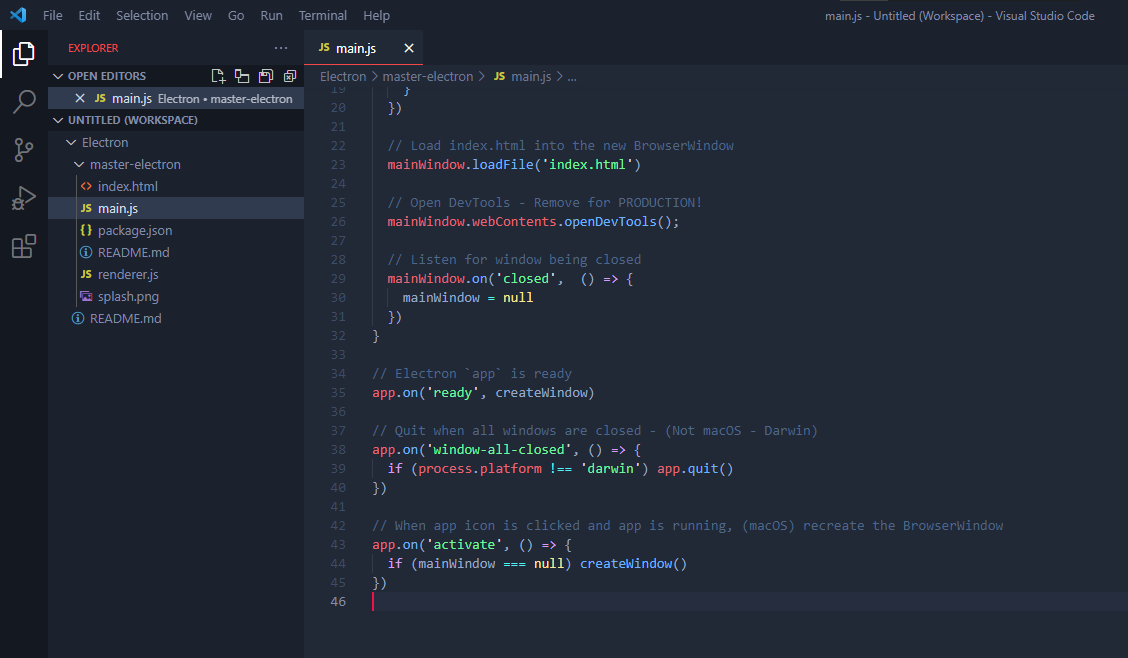The height and width of the screenshot is (658, 1128).
Task: Open breadcrumb dropdown for master-electron
Action: pyautogui.click(x=428, y=76)
